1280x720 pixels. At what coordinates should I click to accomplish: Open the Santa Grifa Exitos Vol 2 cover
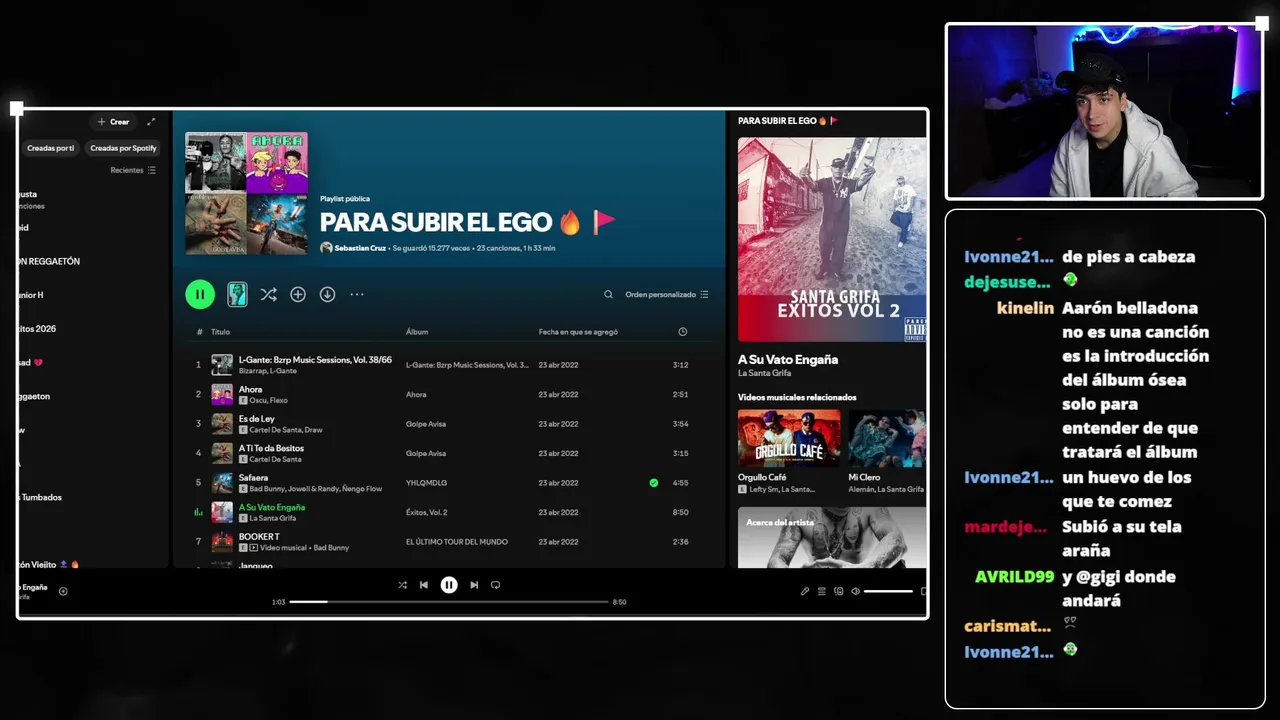point(832,240)
